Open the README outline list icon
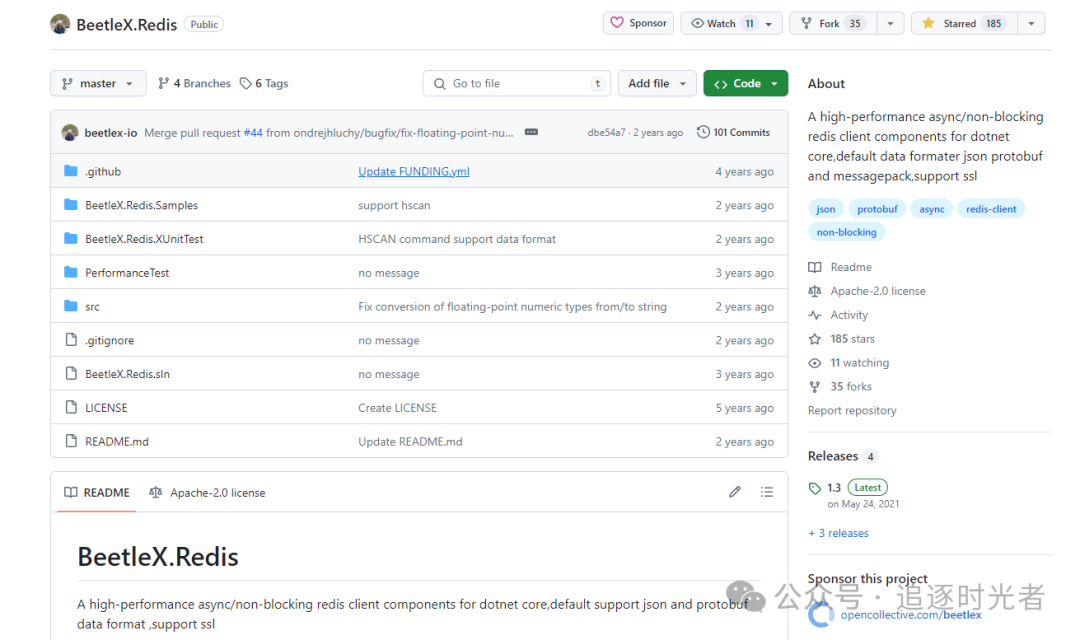This screenshot has height=640, width=1080. coord(767,492)
